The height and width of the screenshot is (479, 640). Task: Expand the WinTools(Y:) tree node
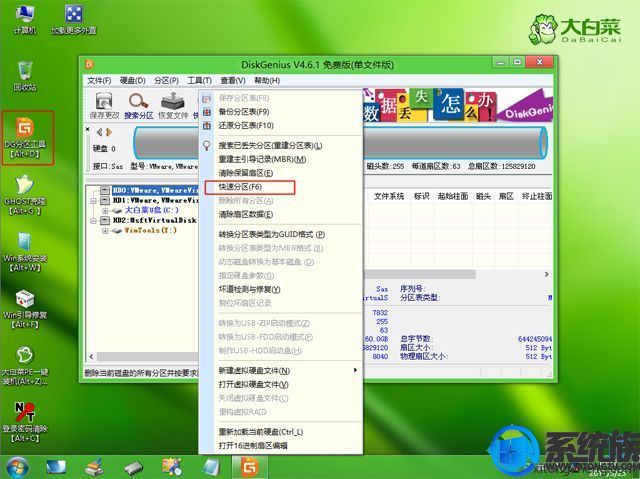pos(105,231)
